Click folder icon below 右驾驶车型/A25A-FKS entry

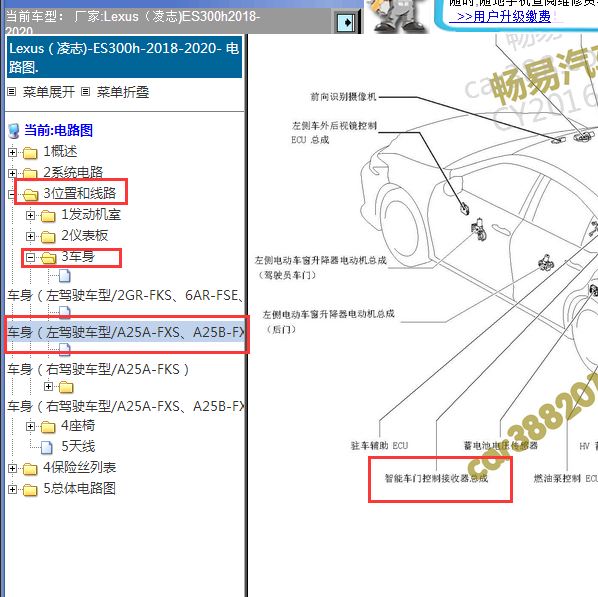tap(66, 387)
